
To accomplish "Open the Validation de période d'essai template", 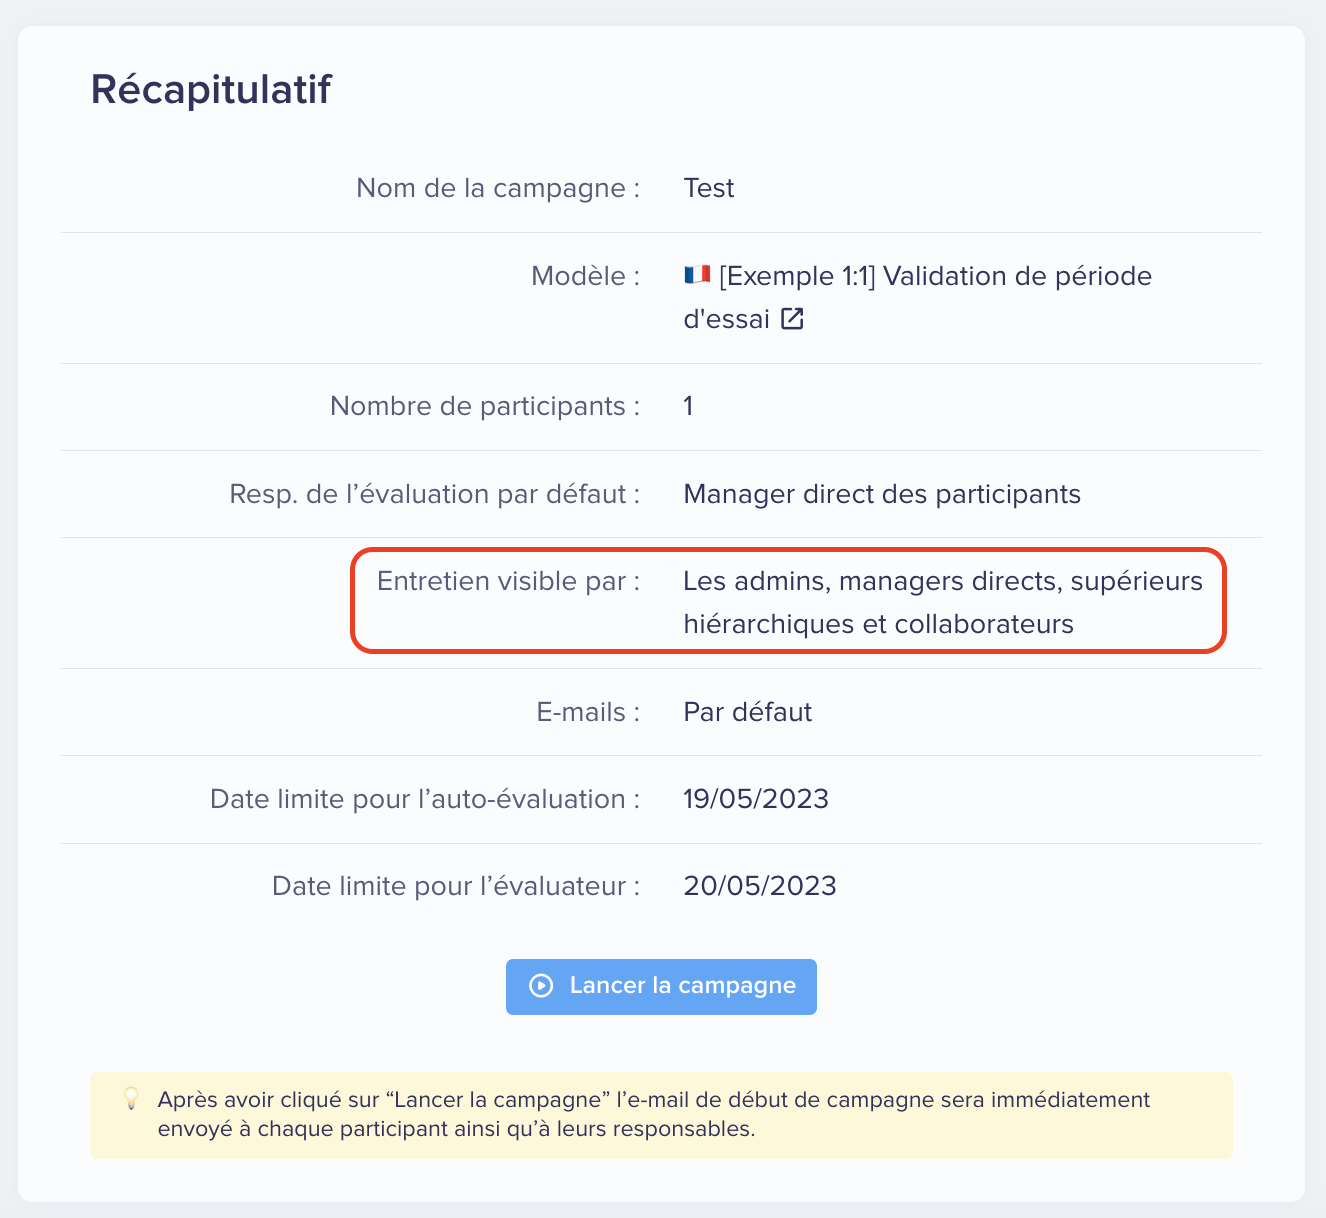I will [918, 297].
